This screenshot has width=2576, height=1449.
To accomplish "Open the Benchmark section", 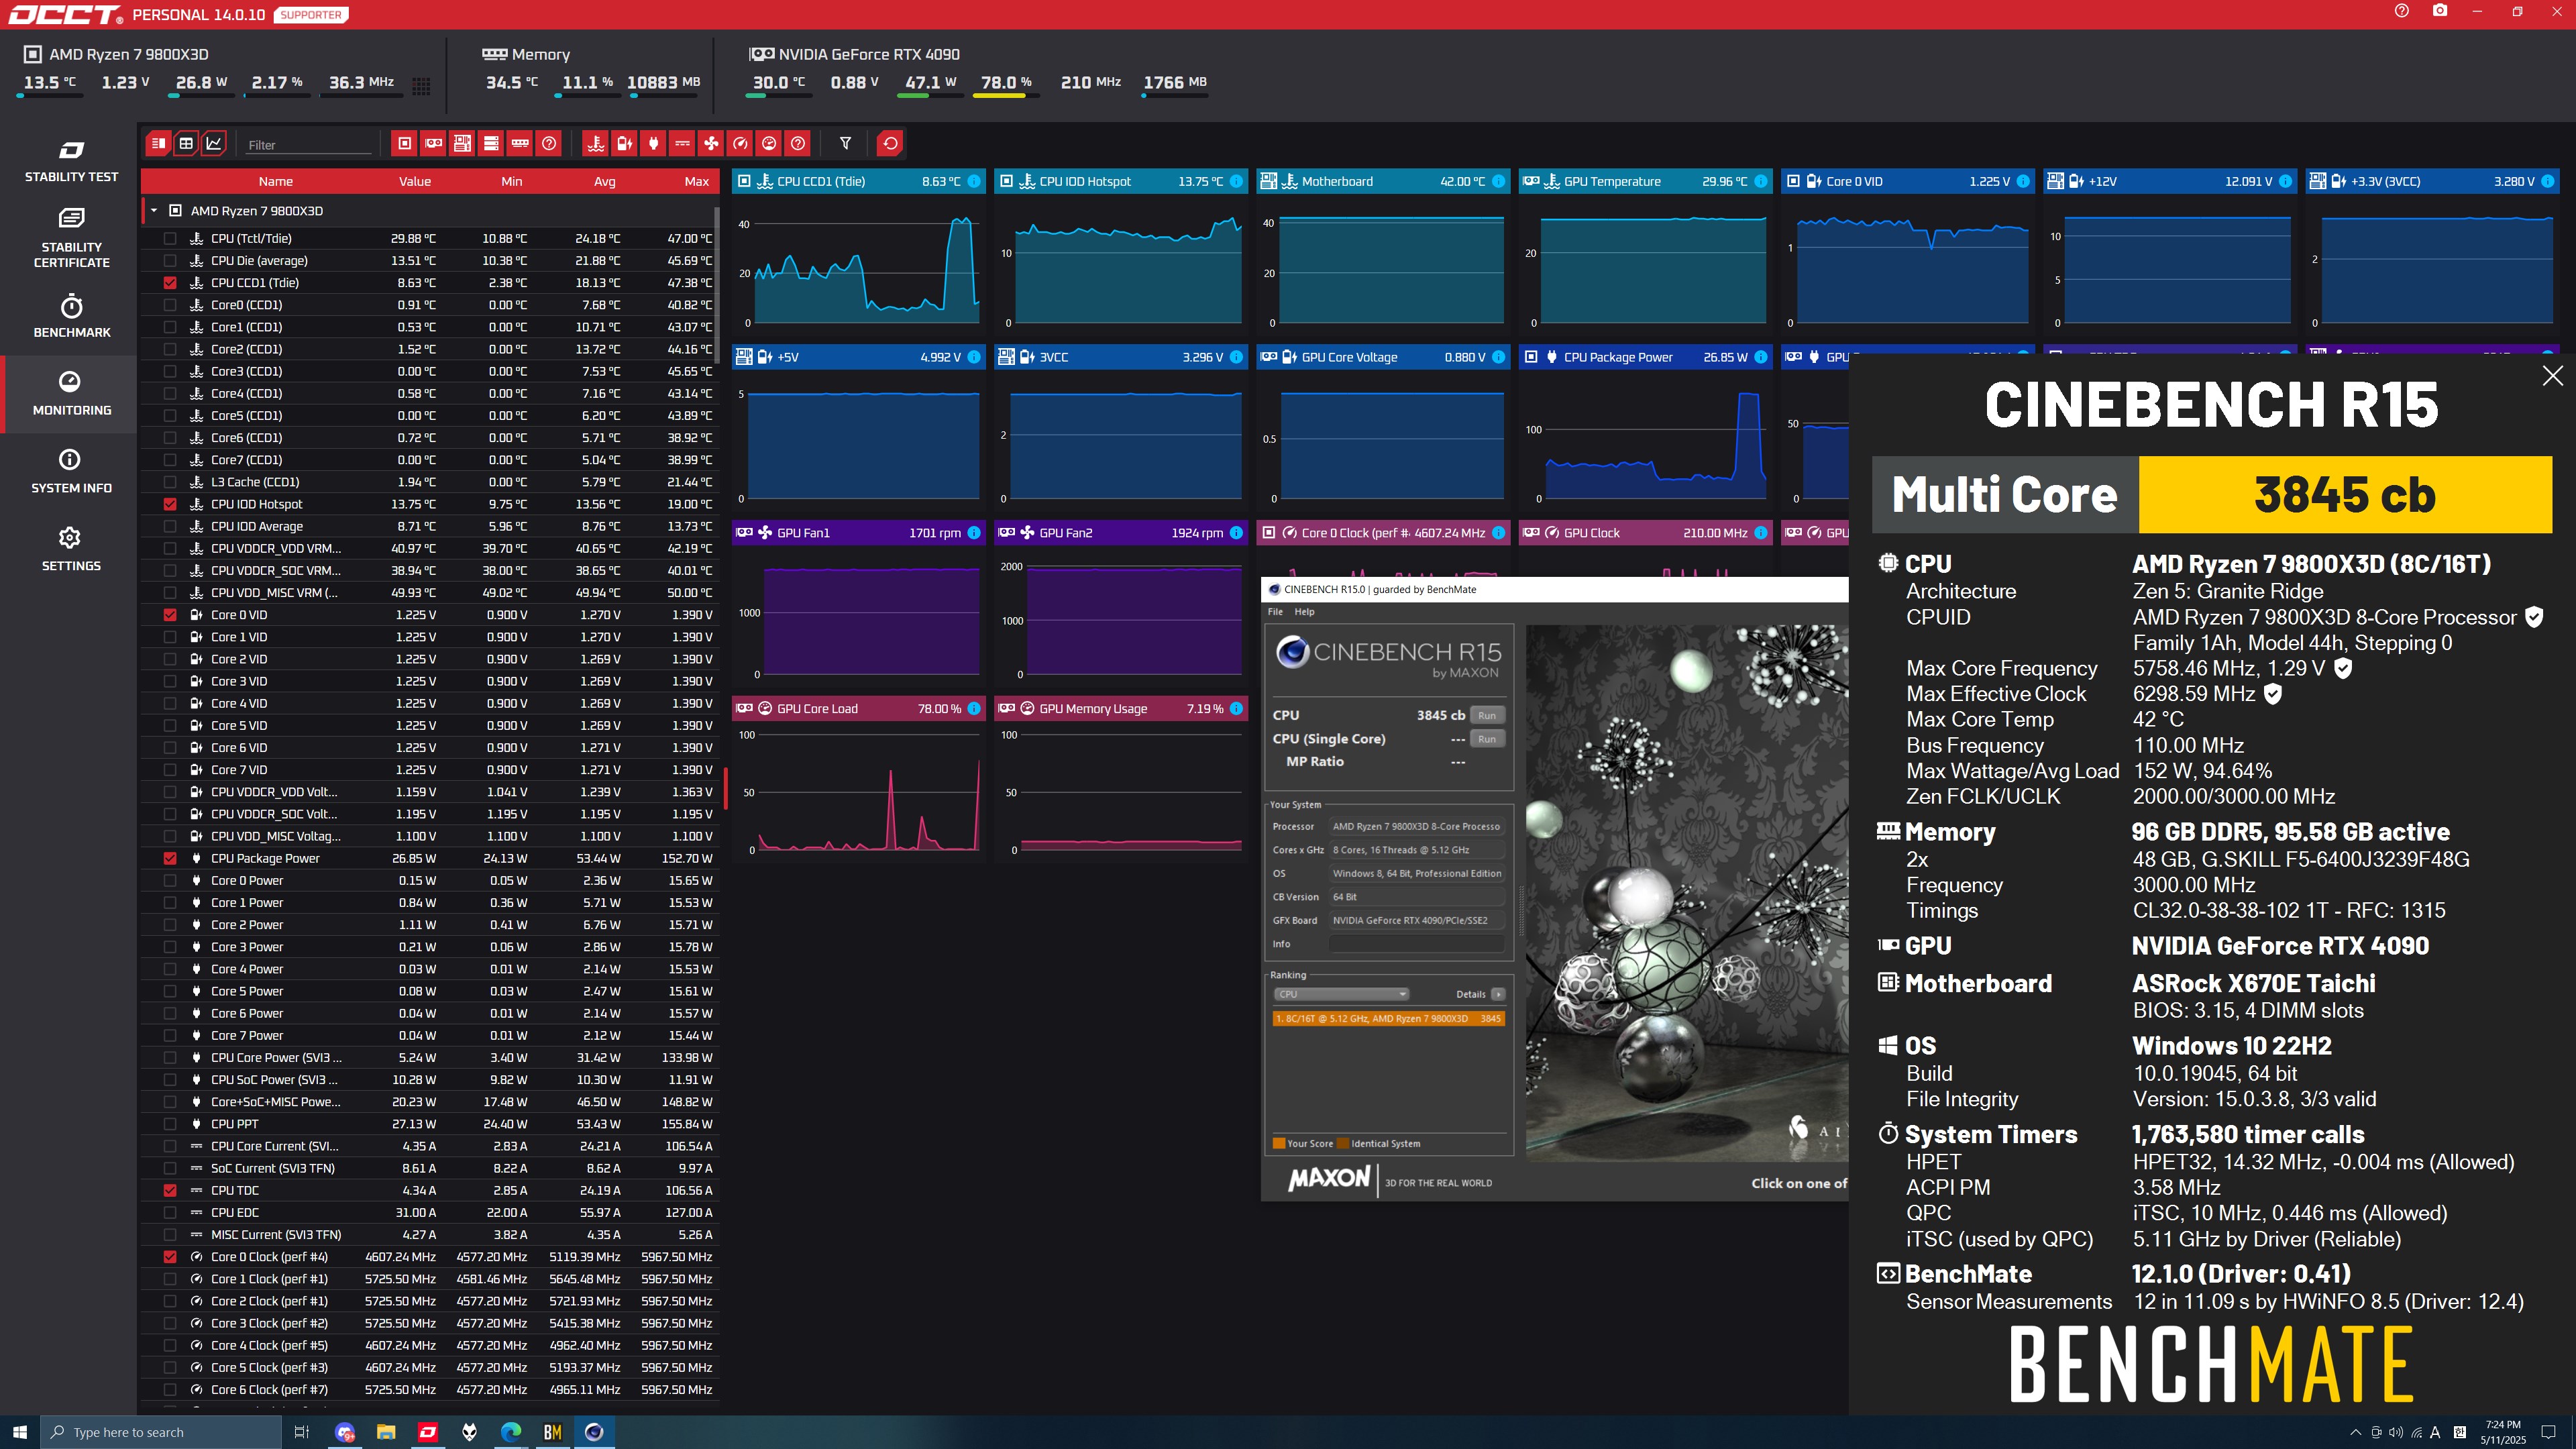I will tap(71, 316).
